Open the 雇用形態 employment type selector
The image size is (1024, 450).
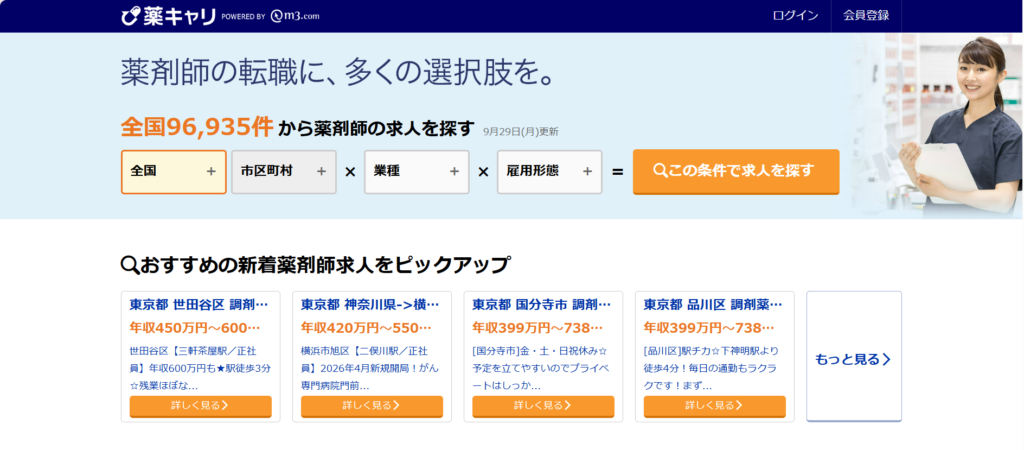(549, 172)
